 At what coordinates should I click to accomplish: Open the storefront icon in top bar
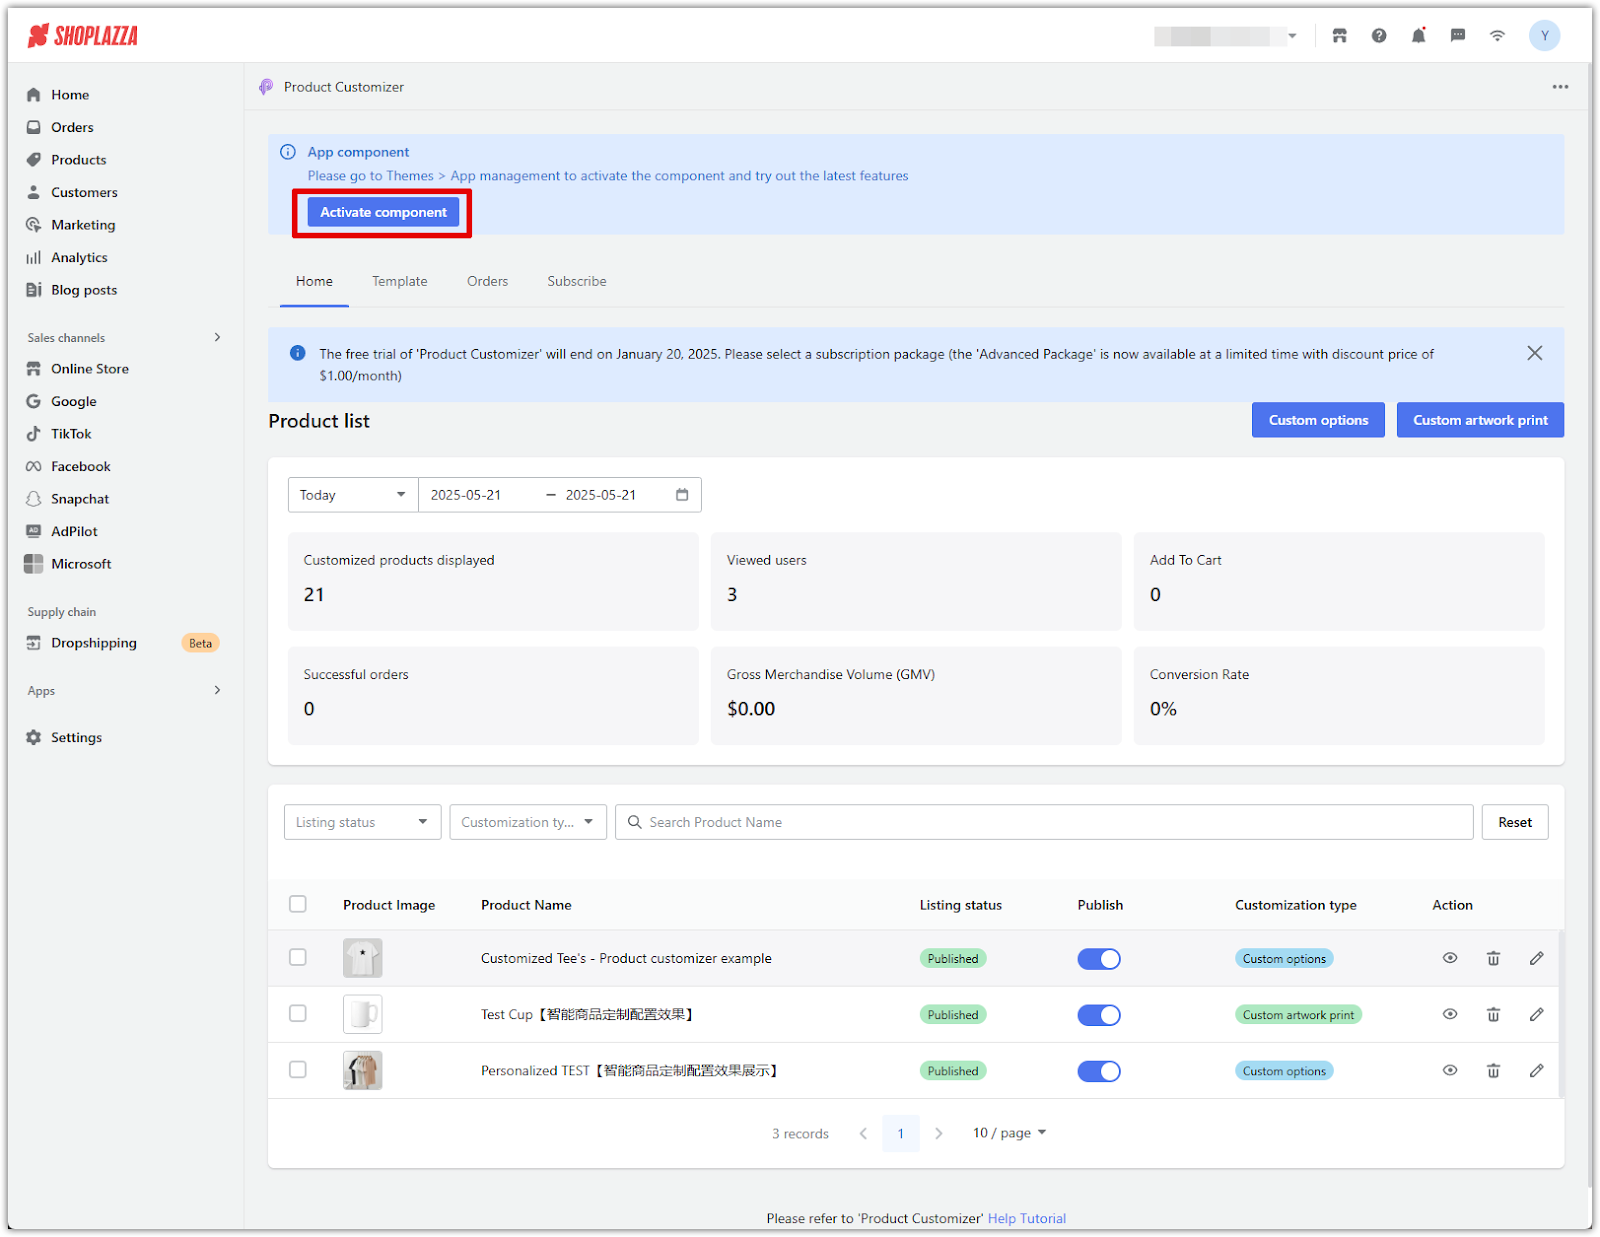(x=1340, y=36)
